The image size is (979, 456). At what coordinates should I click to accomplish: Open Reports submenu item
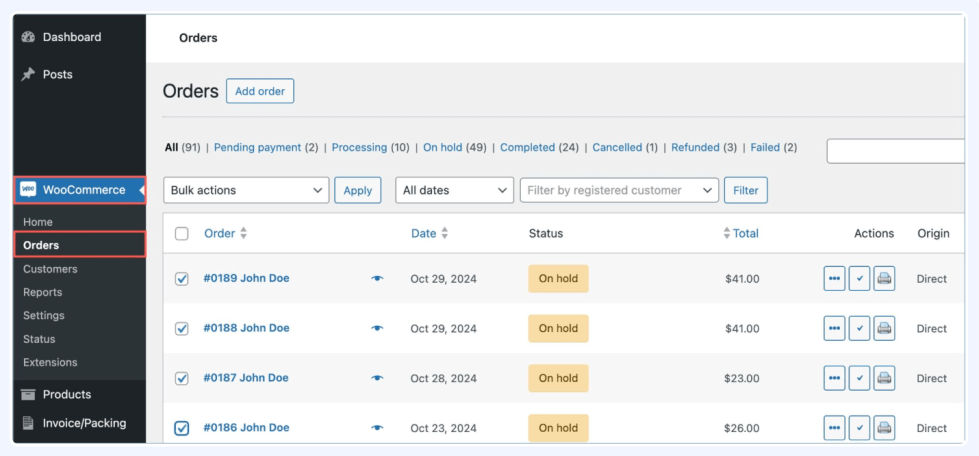(42, 292)
